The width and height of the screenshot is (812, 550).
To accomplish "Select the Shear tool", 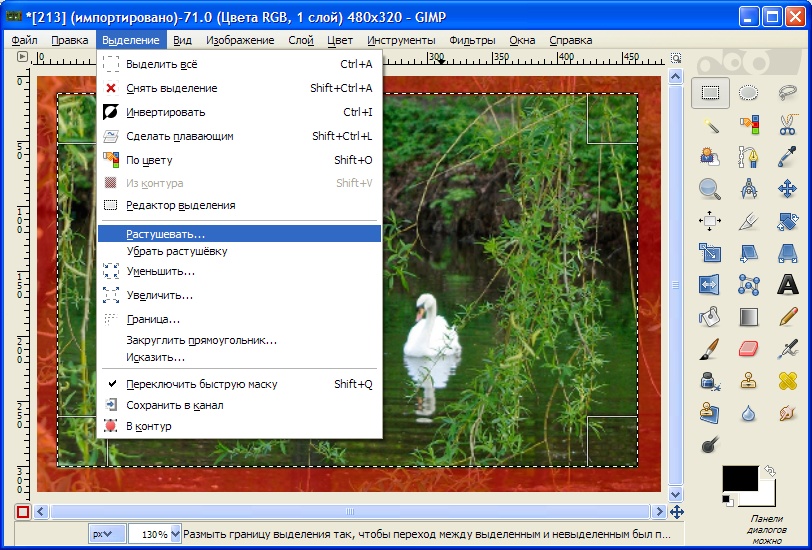I will pos(748,253).
